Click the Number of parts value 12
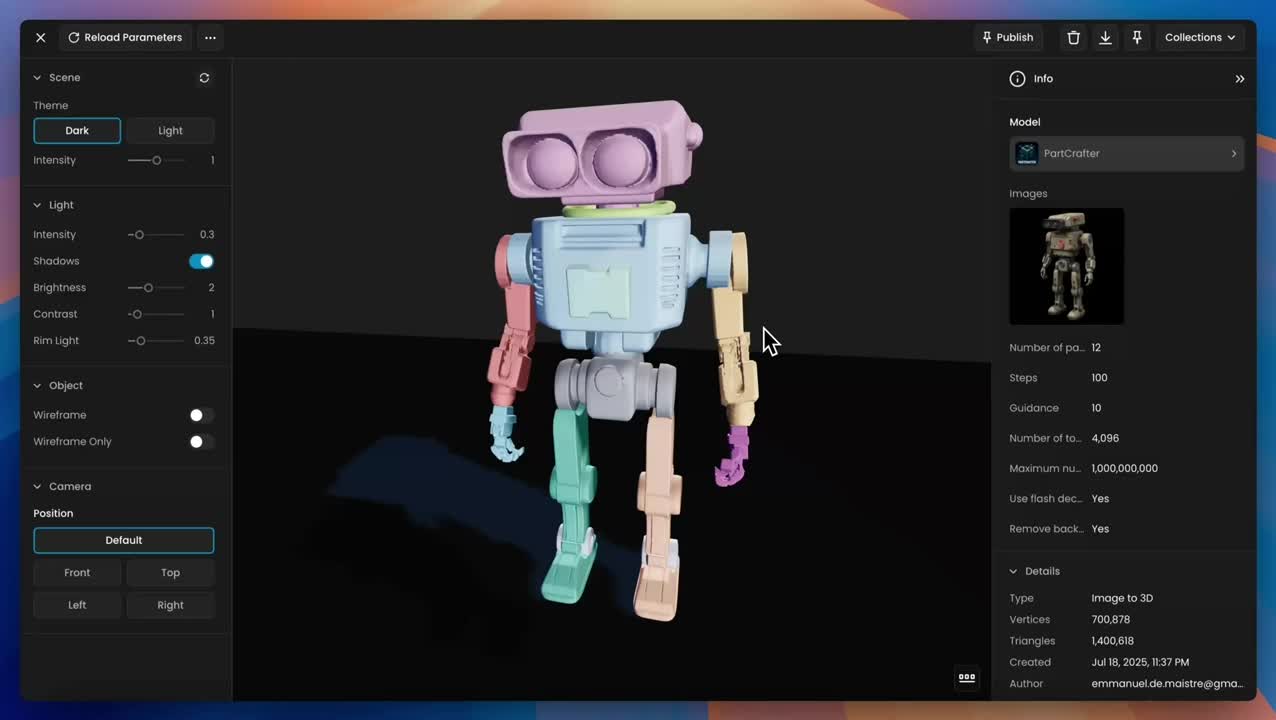The width and height of the screenshot is (1276, 720). tap(1096, 348)
